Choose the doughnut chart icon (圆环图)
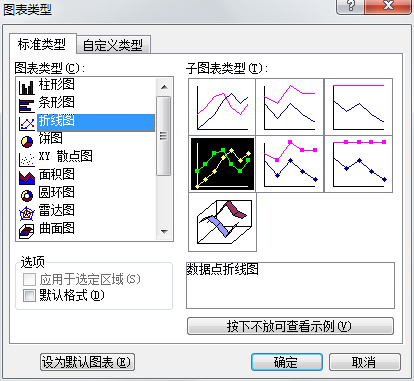 27,196
